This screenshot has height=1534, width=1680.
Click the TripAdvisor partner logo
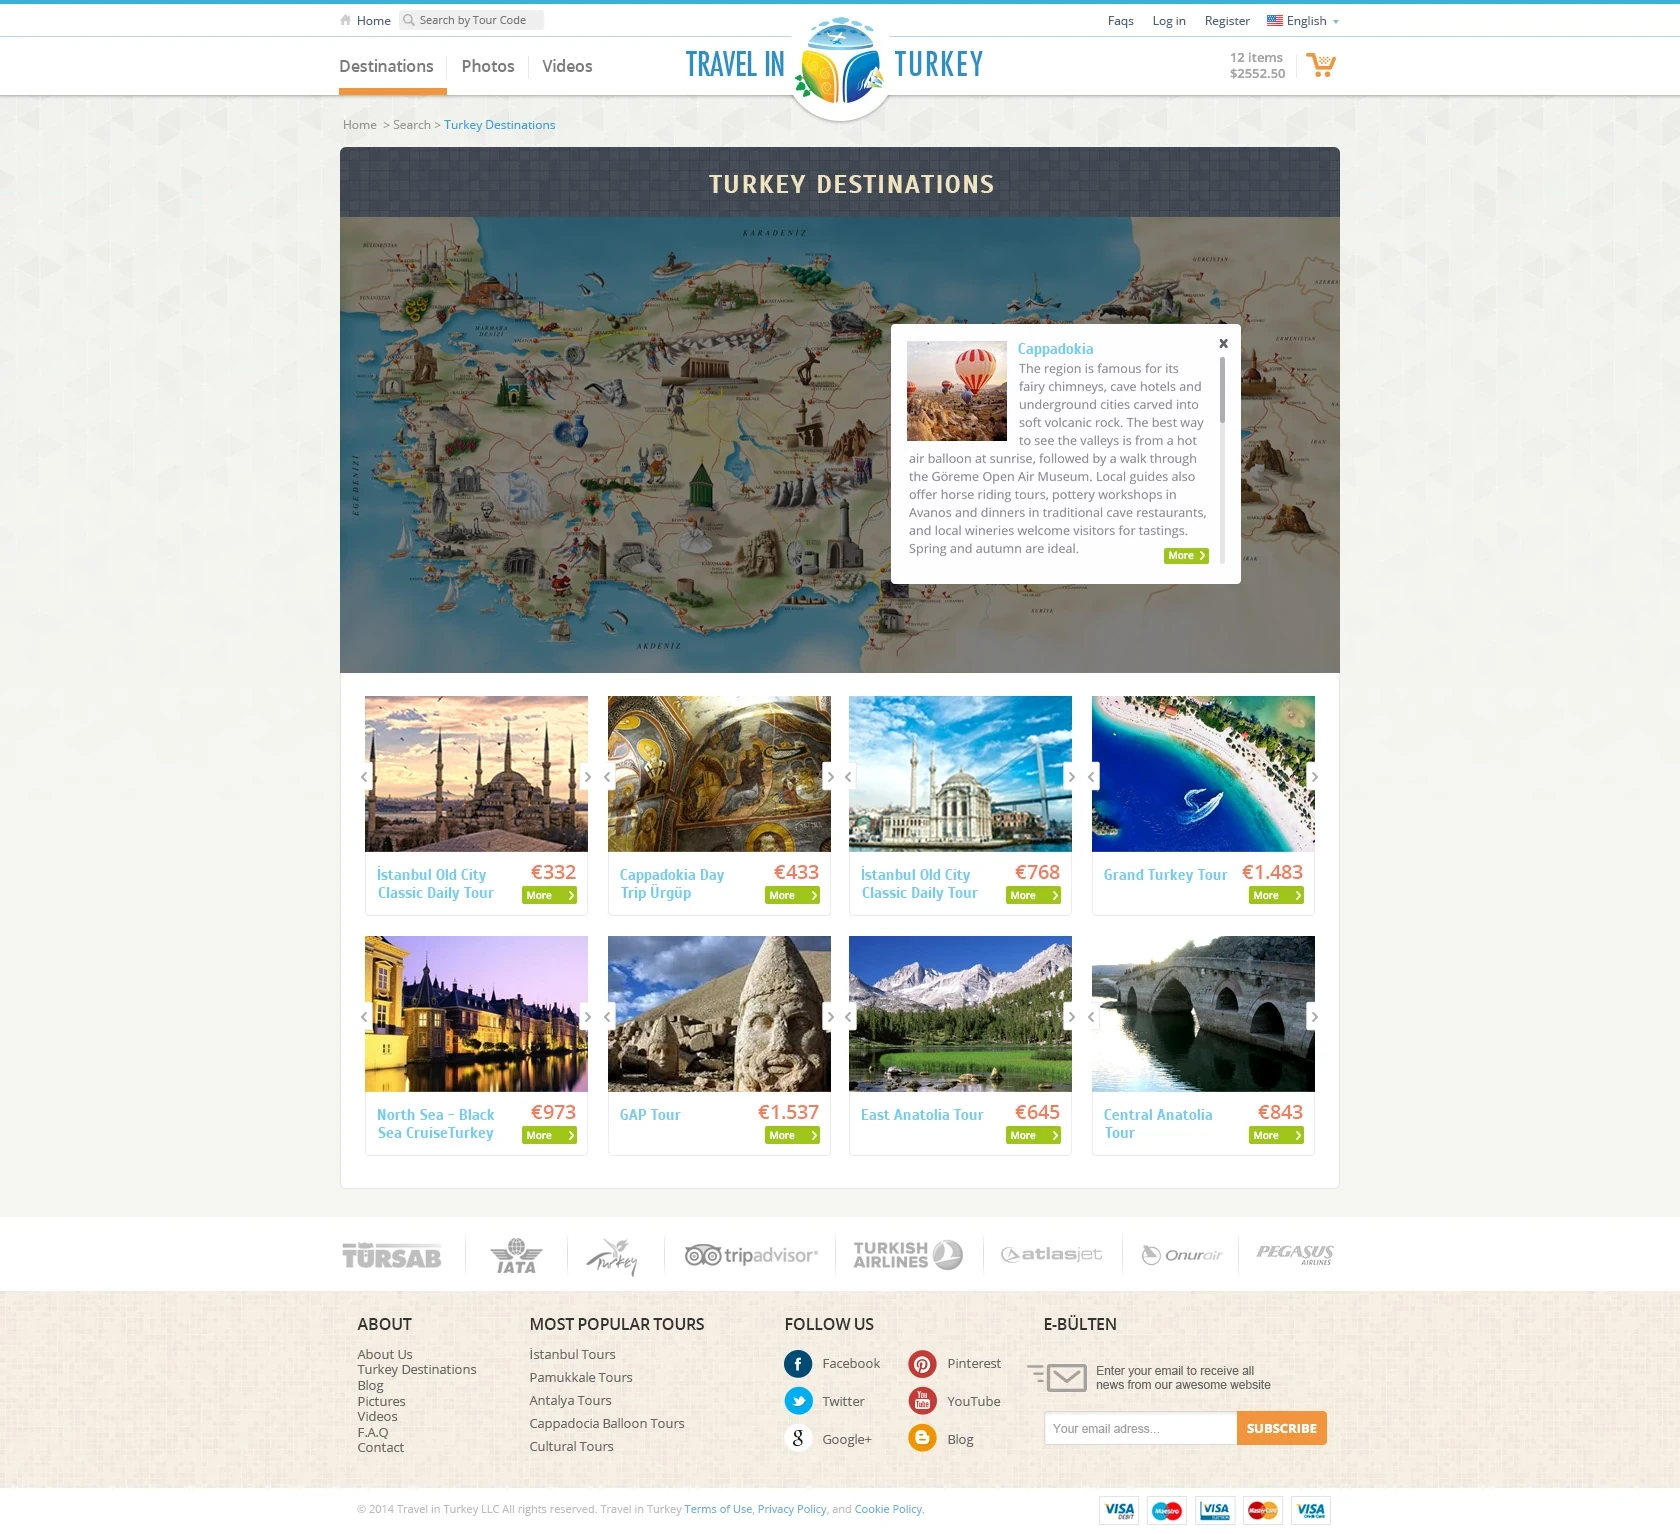tap(751, 1255)
